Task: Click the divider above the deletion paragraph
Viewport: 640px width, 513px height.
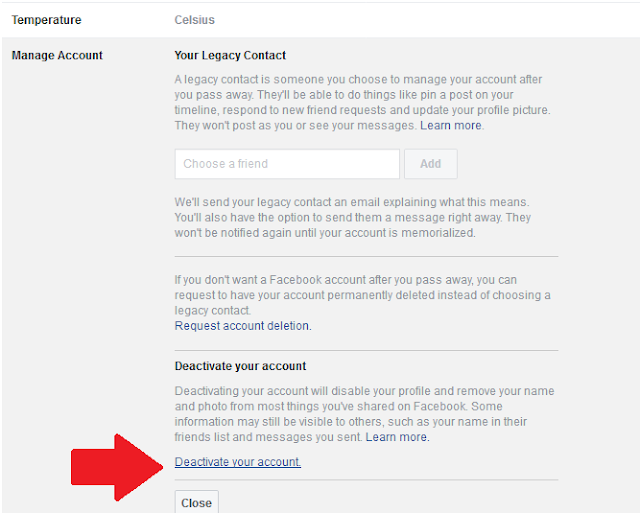Action: pos(366,257)
